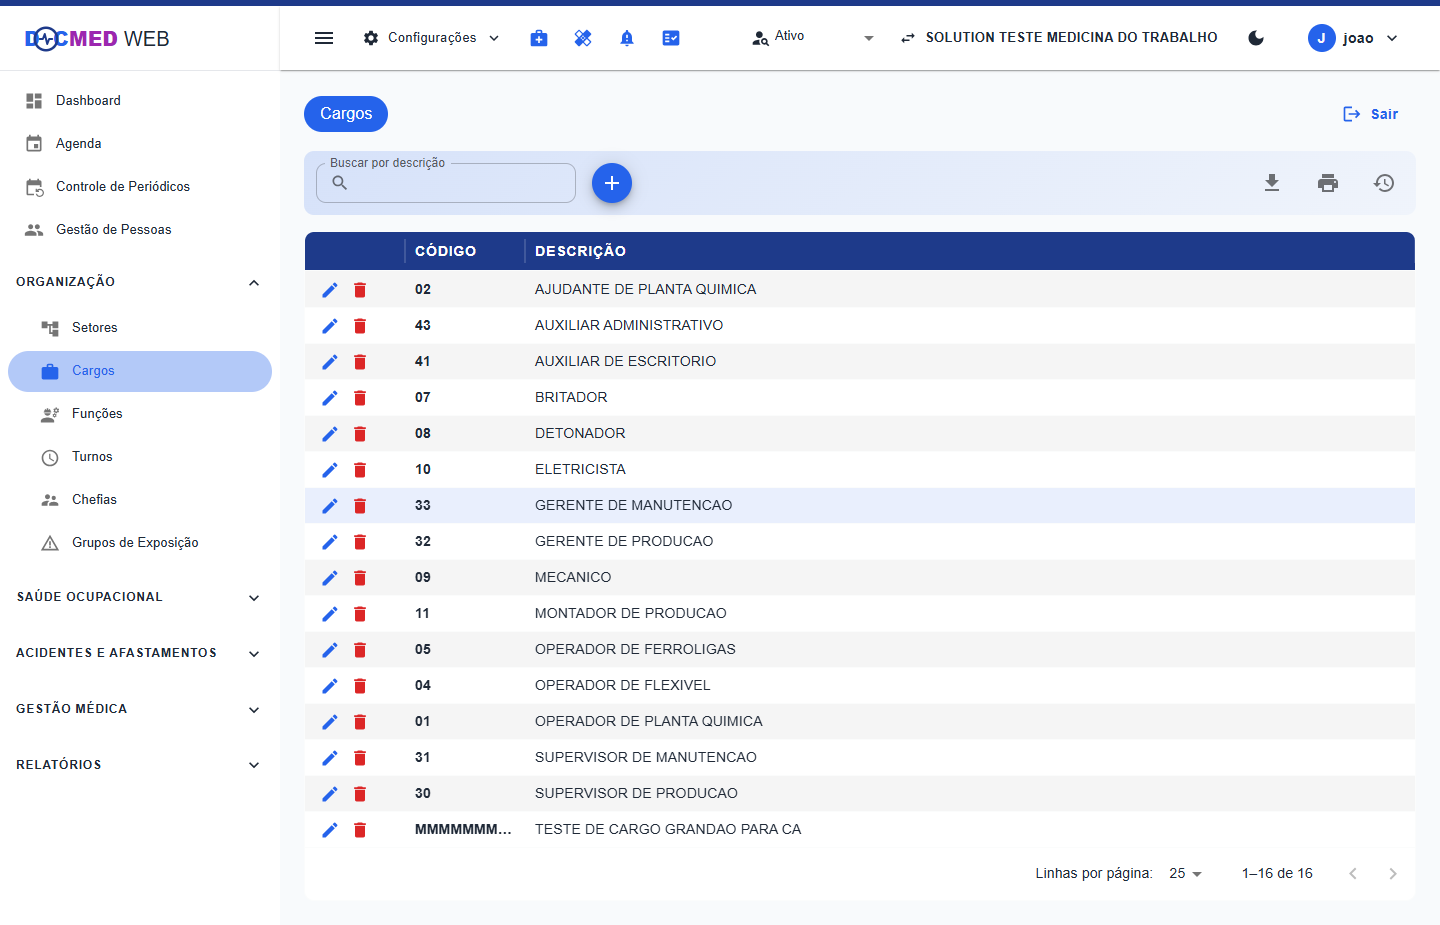The width and height of the screenshot is (1440, 925).
Task: Click the blue plus button to add cargo
Action: pyautogui.click(x=612, y=183)
